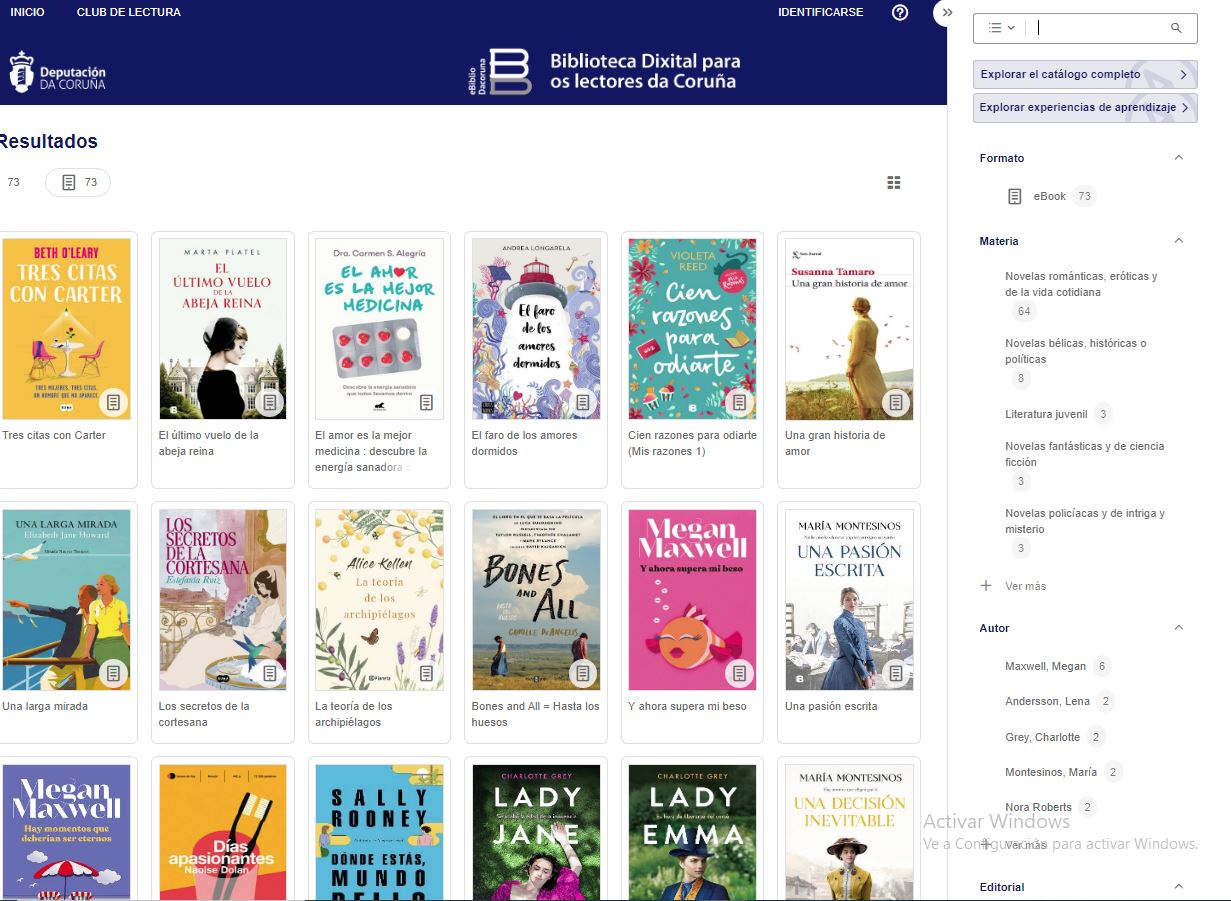Click the search magnifier icon
This screenshot has width=1231, height=901.
click(1176, 28)
